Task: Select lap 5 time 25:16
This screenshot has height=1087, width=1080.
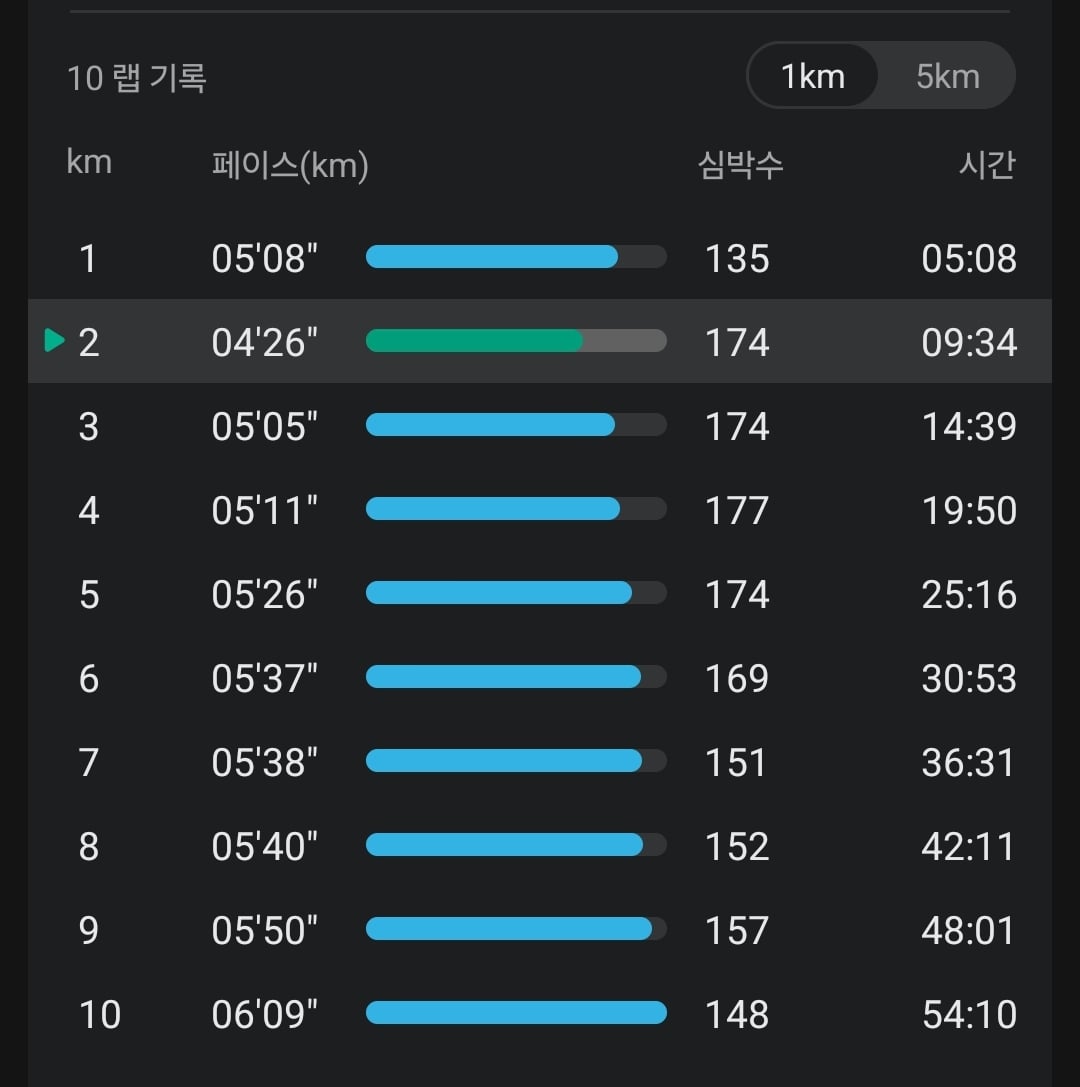Action: click(x=968, y=594)
